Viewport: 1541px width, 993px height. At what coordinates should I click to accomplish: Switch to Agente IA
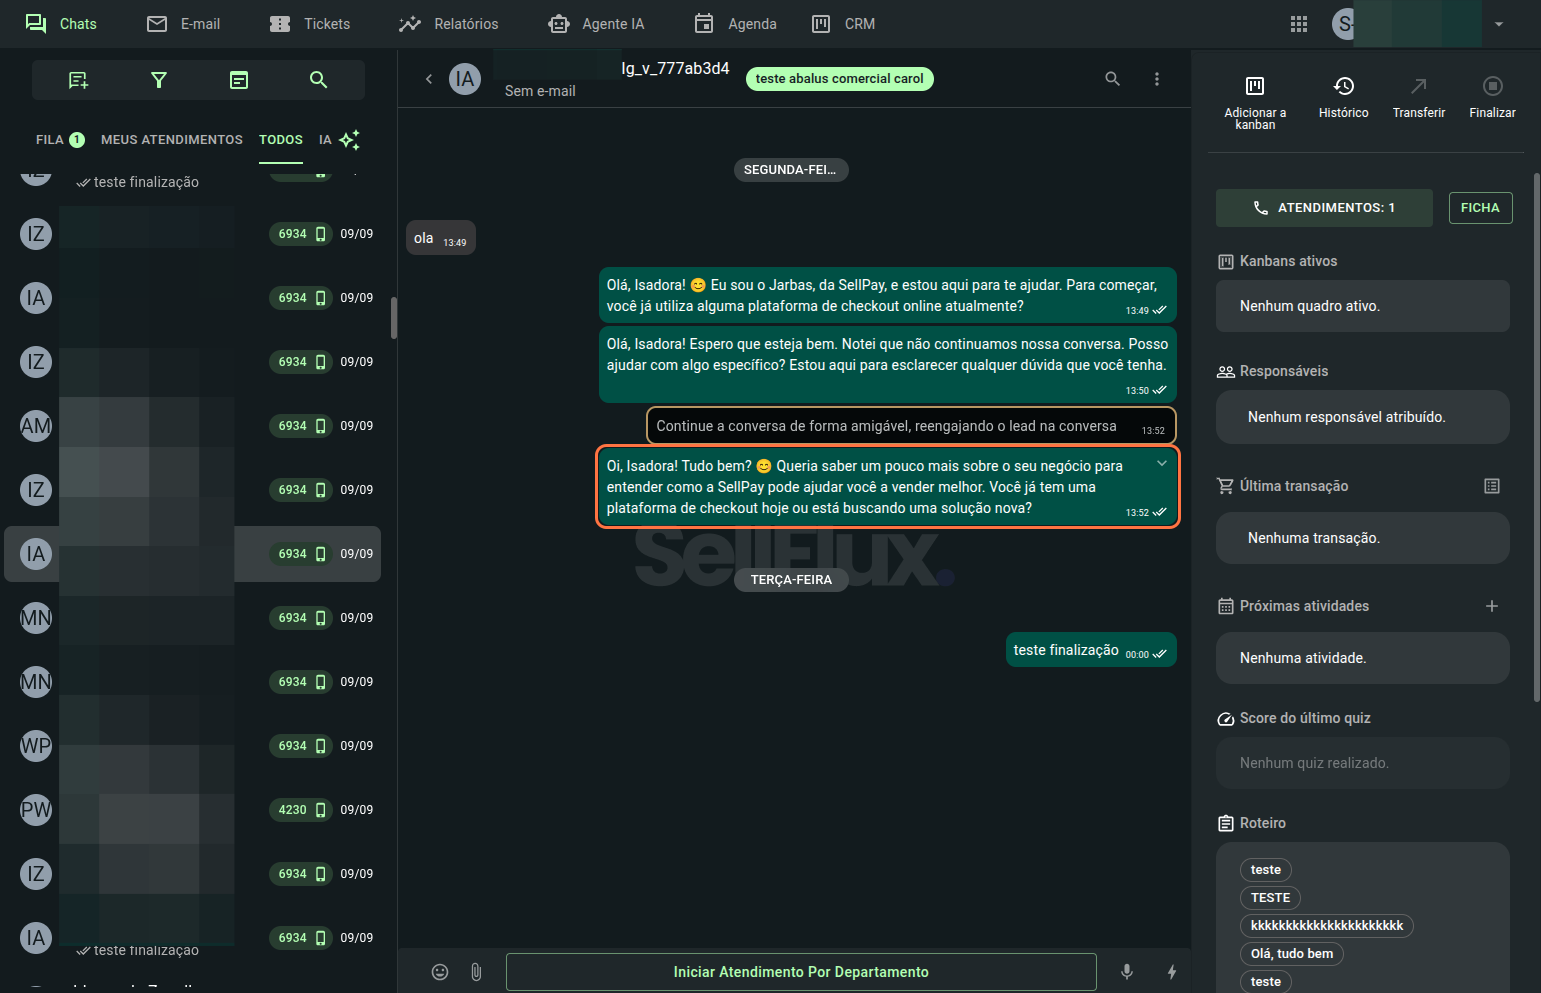596,24
